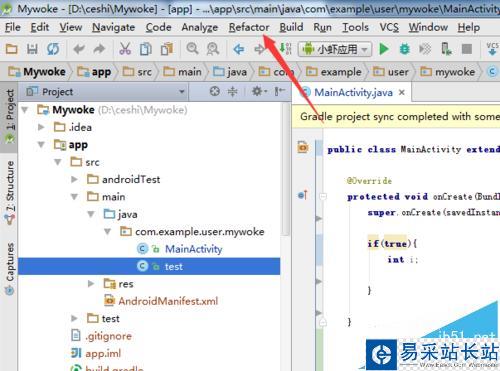Click the Undo arrow icon
This screenshot has height=371, width=500.
pyautogui.click(x=79, y=49)
